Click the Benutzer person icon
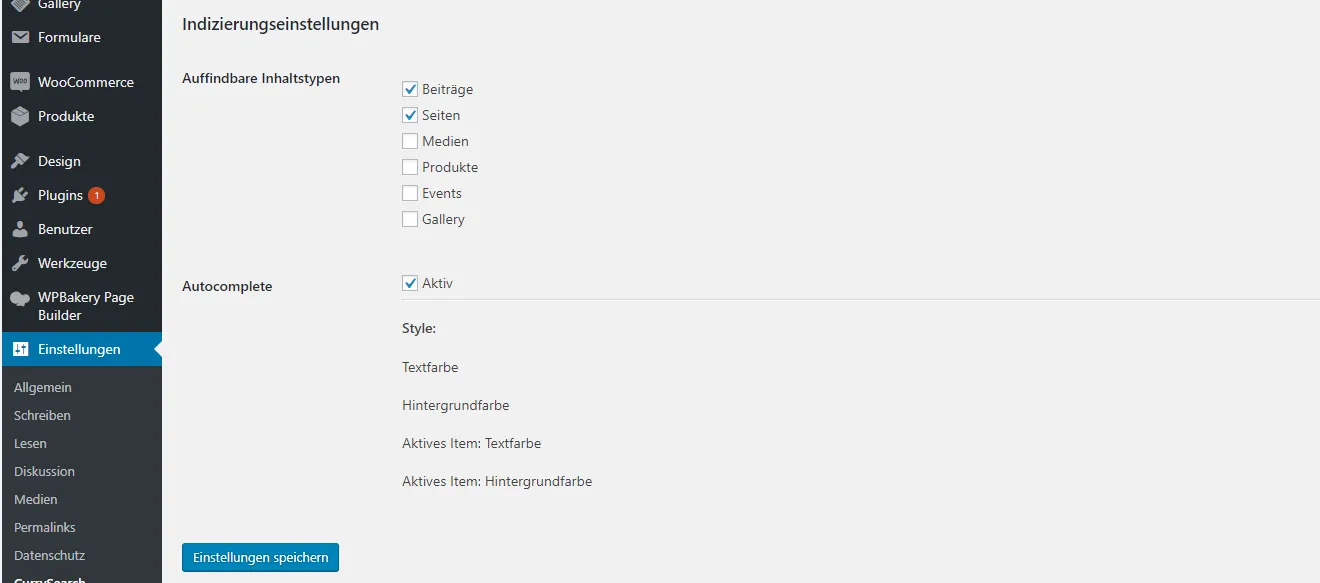The height and width of the screenshot is (583, 1320). pos(20,229)
